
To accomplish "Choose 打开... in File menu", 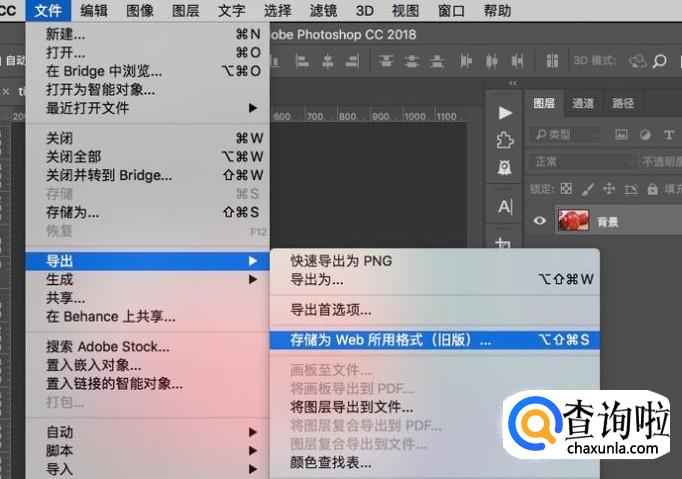I will coord(148,53).
